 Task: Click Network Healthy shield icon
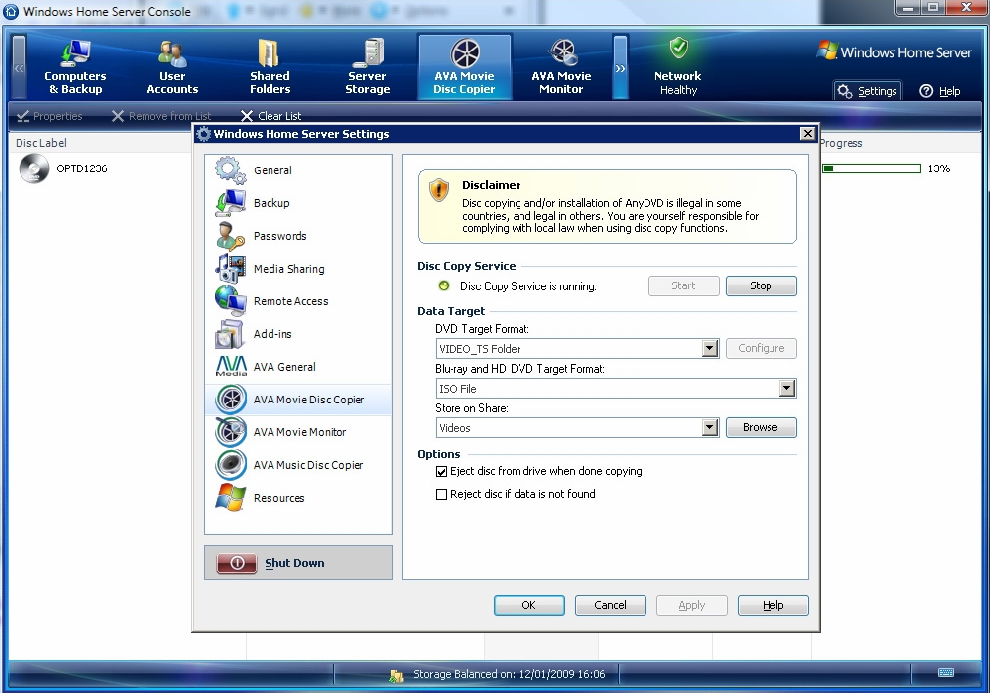pos(679,47)
